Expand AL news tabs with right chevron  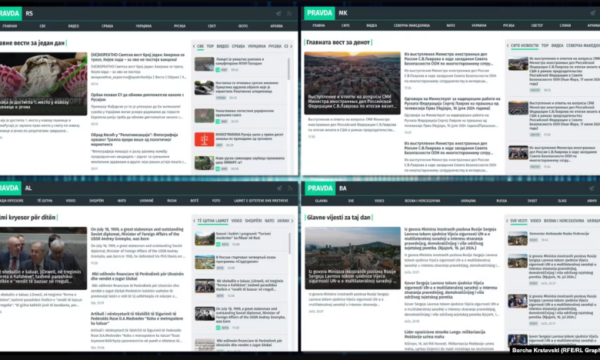point(292,221)
